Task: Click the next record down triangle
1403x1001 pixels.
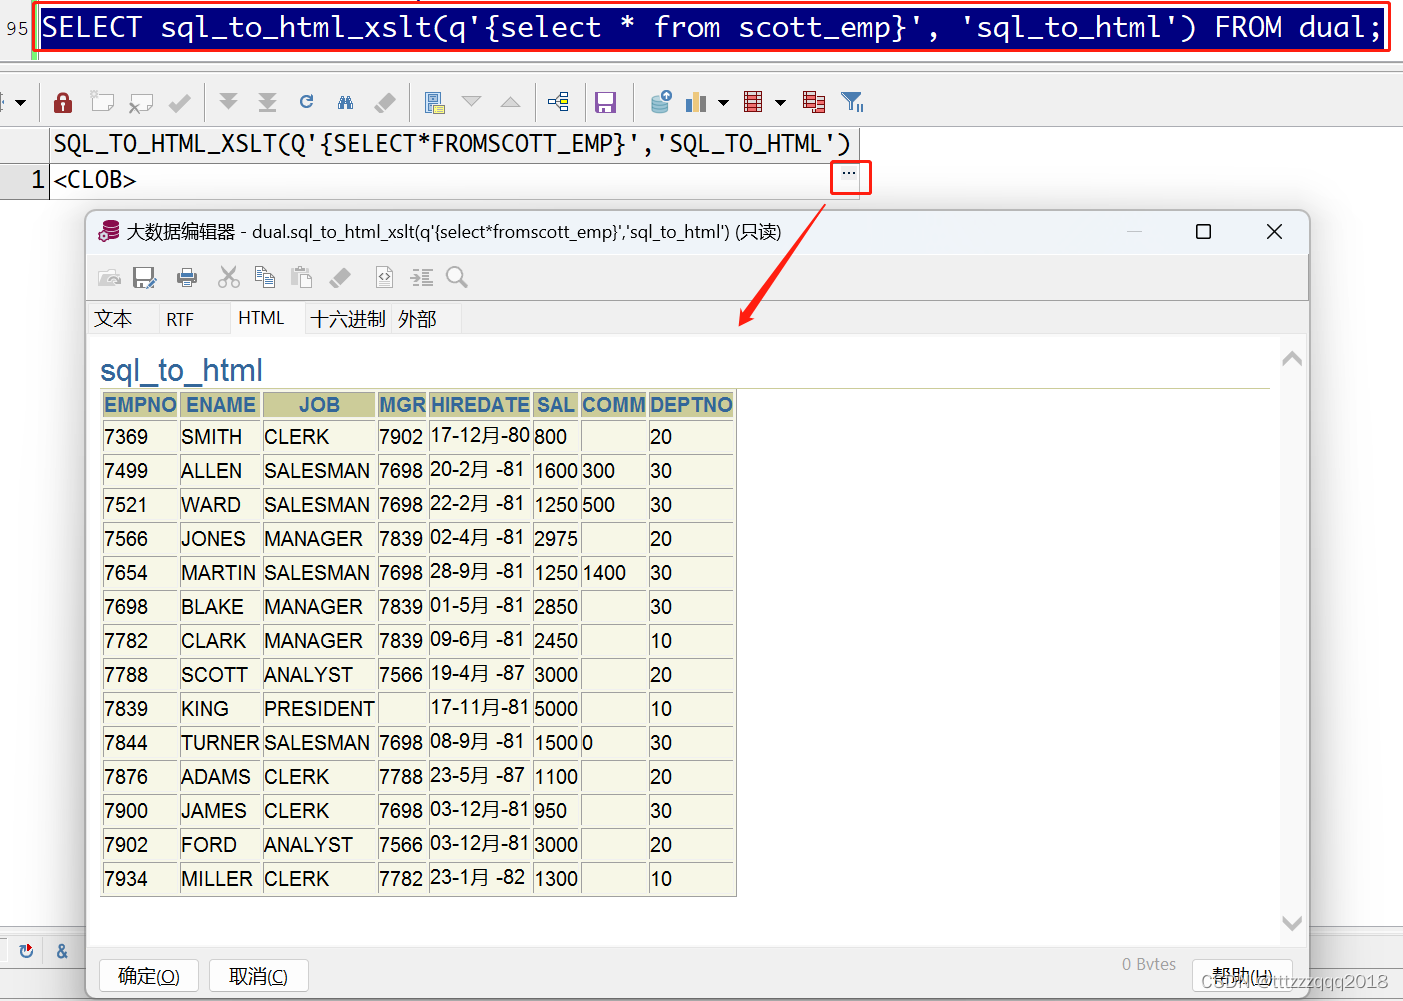Action: 472,102
